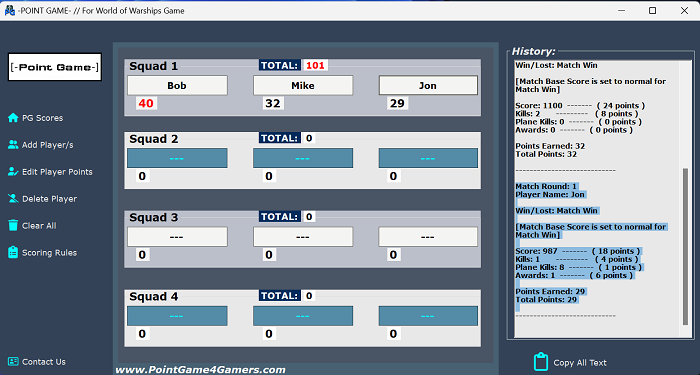Image resolution: width=700 pixels, height=375 pixels.
Task: Click the Squad 3 heading
Action: click(x=154, y=217)
